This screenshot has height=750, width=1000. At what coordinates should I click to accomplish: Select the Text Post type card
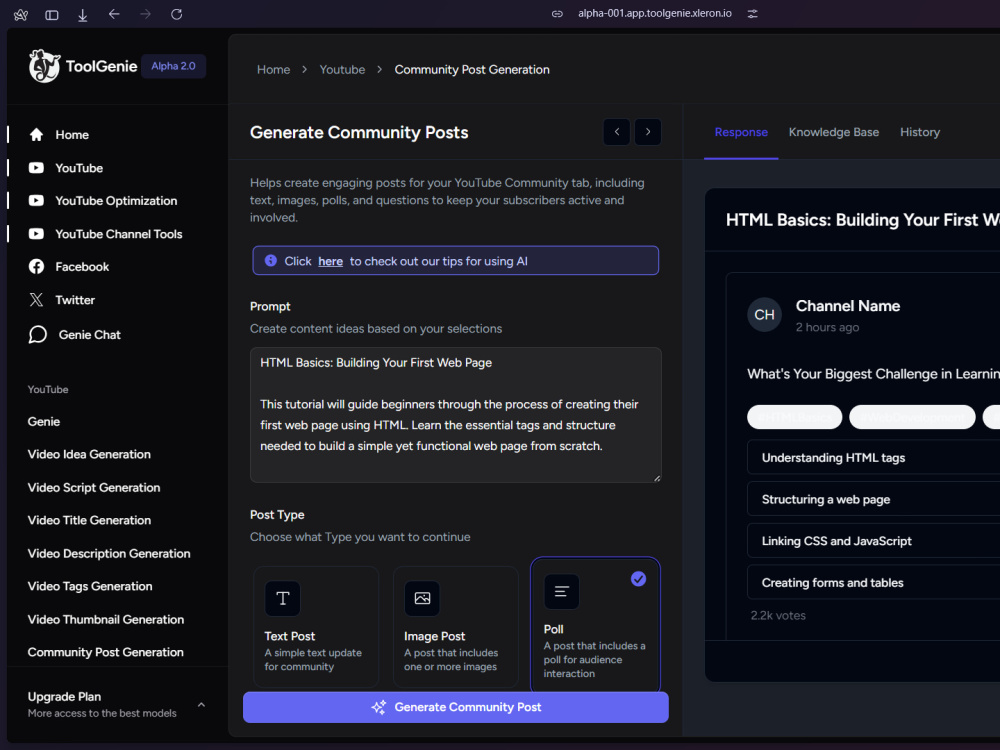316,627
